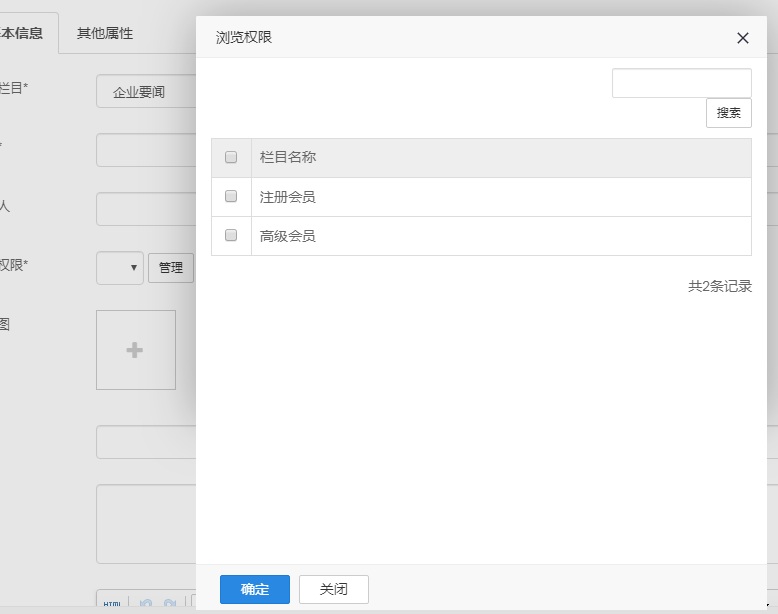The width and height of the screenshot is (778, 614).
Task: Click the 管理 button
Action: coord(171,268)
